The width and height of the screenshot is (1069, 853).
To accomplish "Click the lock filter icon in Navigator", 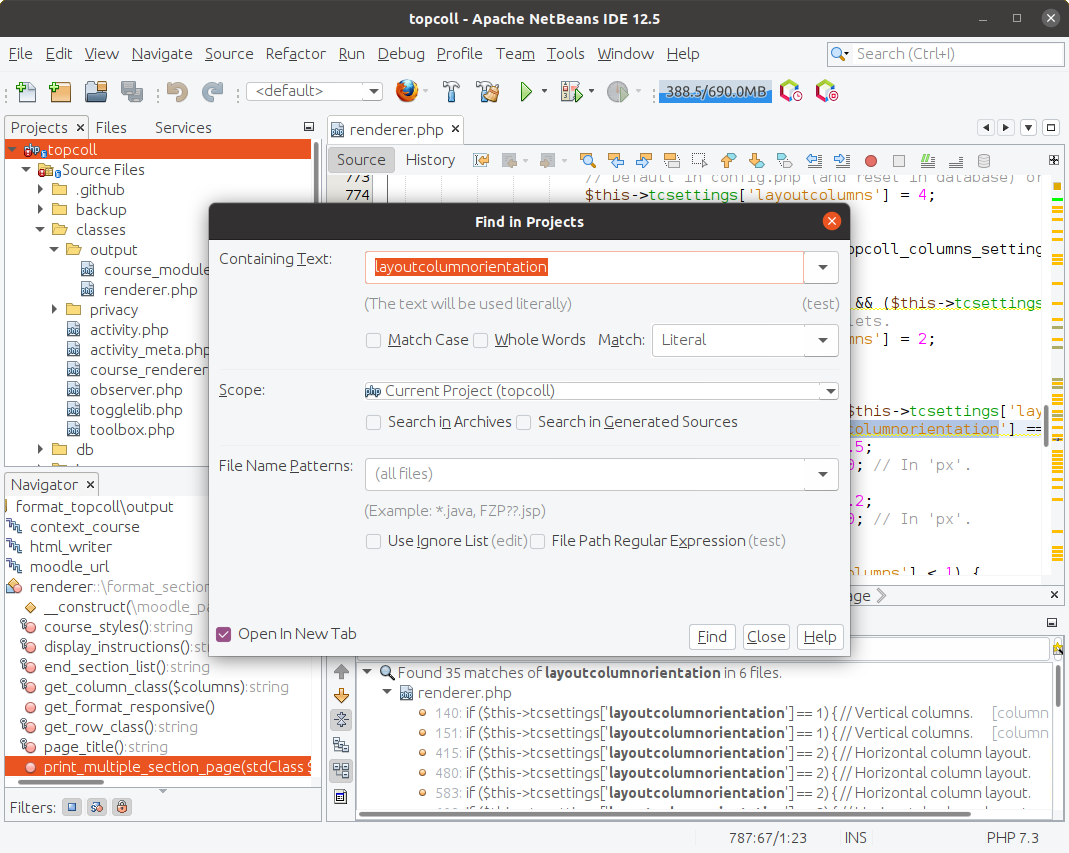I will 121,807.
